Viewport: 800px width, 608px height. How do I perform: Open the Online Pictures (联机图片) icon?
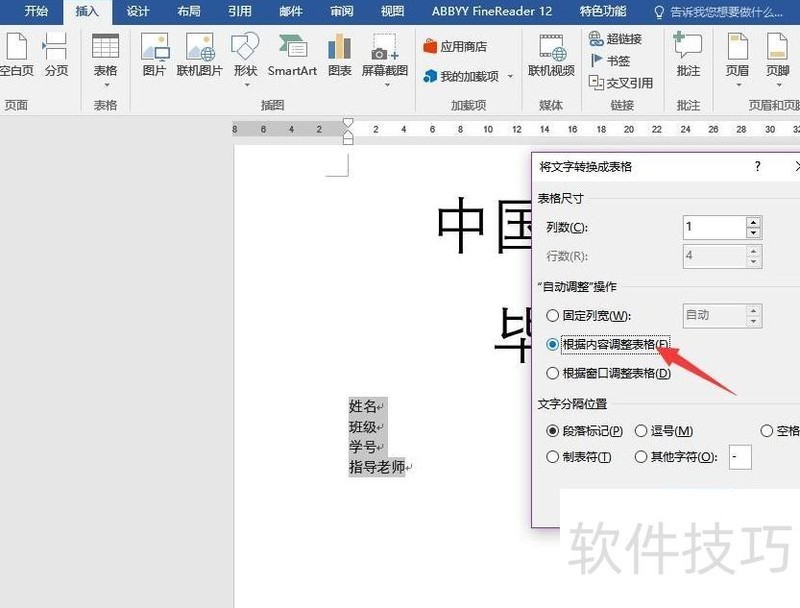200,54
